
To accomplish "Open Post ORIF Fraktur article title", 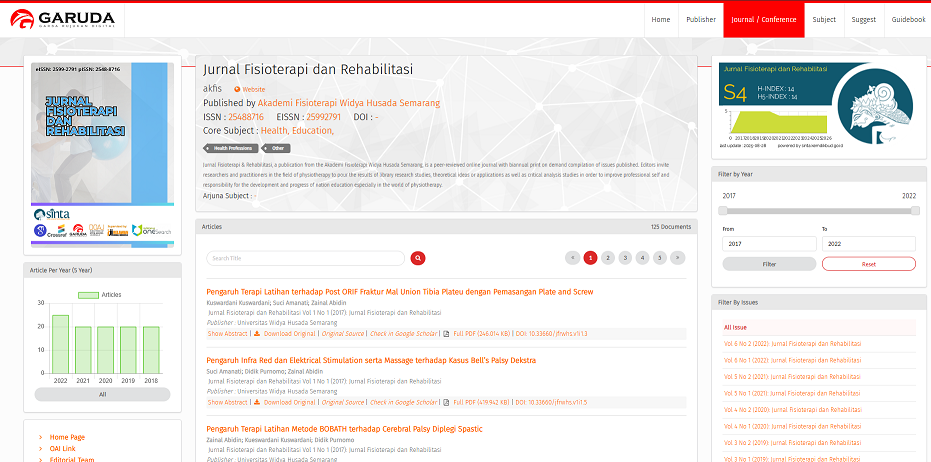I will coord(400,292).
